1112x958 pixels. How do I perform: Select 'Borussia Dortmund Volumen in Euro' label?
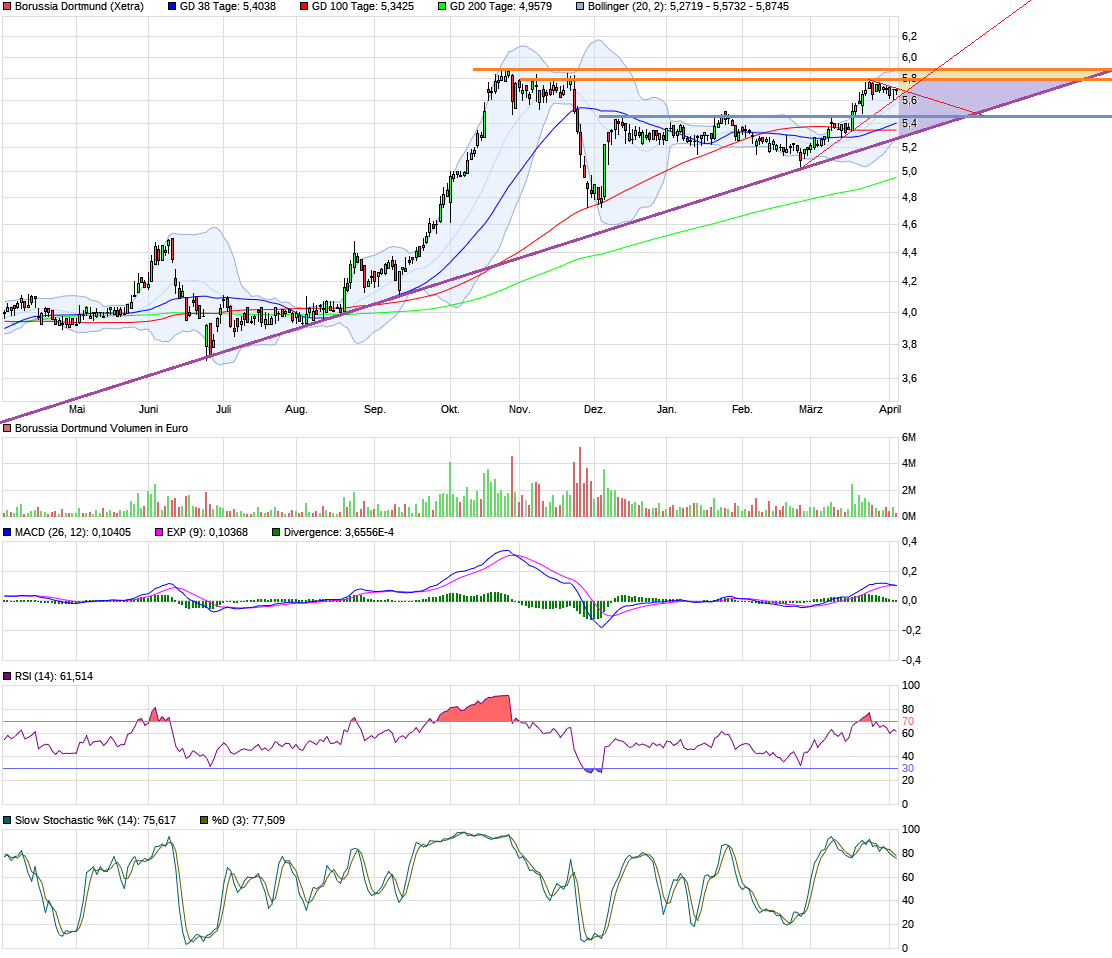pos(101,428)
